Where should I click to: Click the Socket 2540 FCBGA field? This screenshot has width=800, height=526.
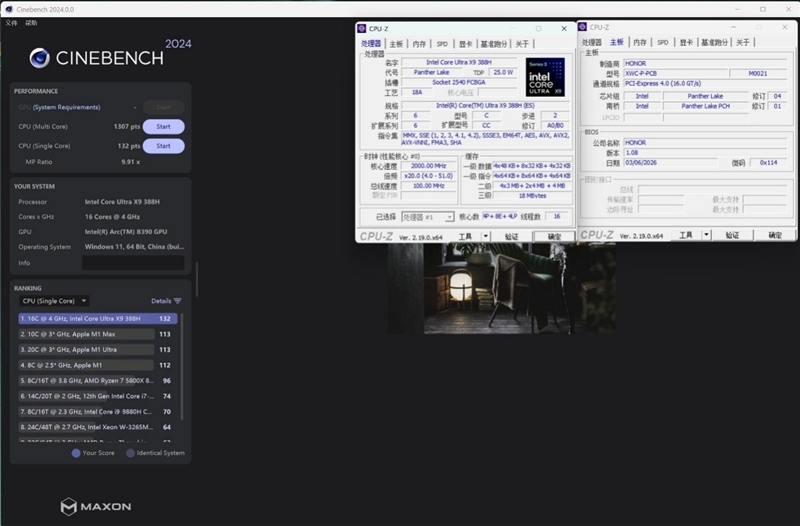(459, 83)
